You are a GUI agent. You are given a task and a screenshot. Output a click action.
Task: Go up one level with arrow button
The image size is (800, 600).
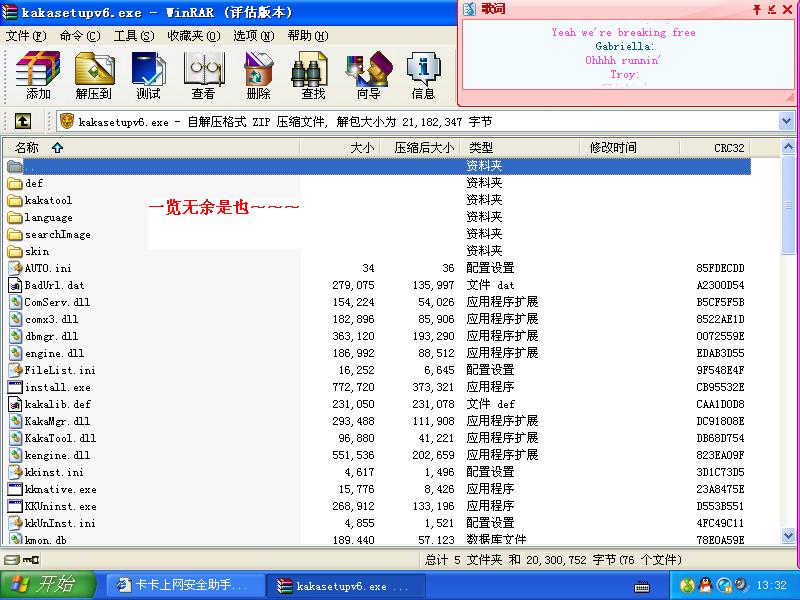(23, 121)
